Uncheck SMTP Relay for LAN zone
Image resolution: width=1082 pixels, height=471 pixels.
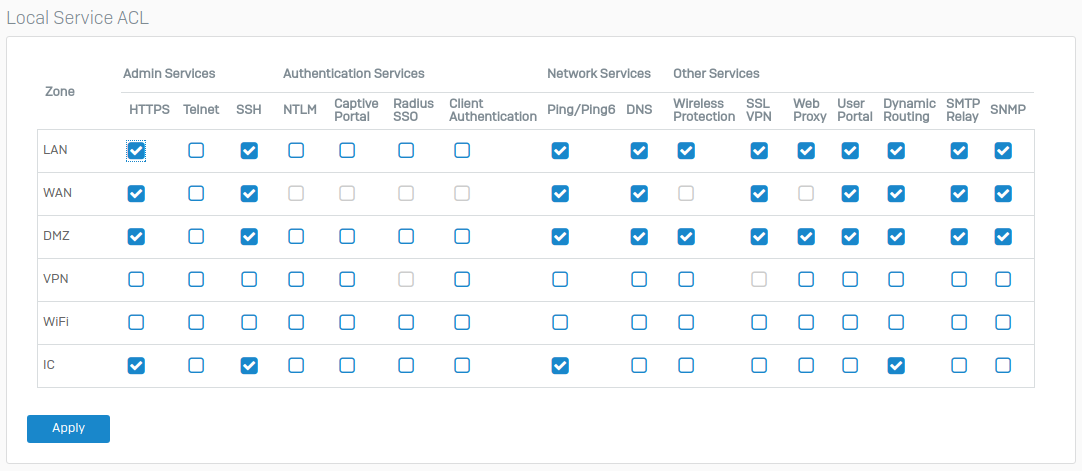point(958,150)
